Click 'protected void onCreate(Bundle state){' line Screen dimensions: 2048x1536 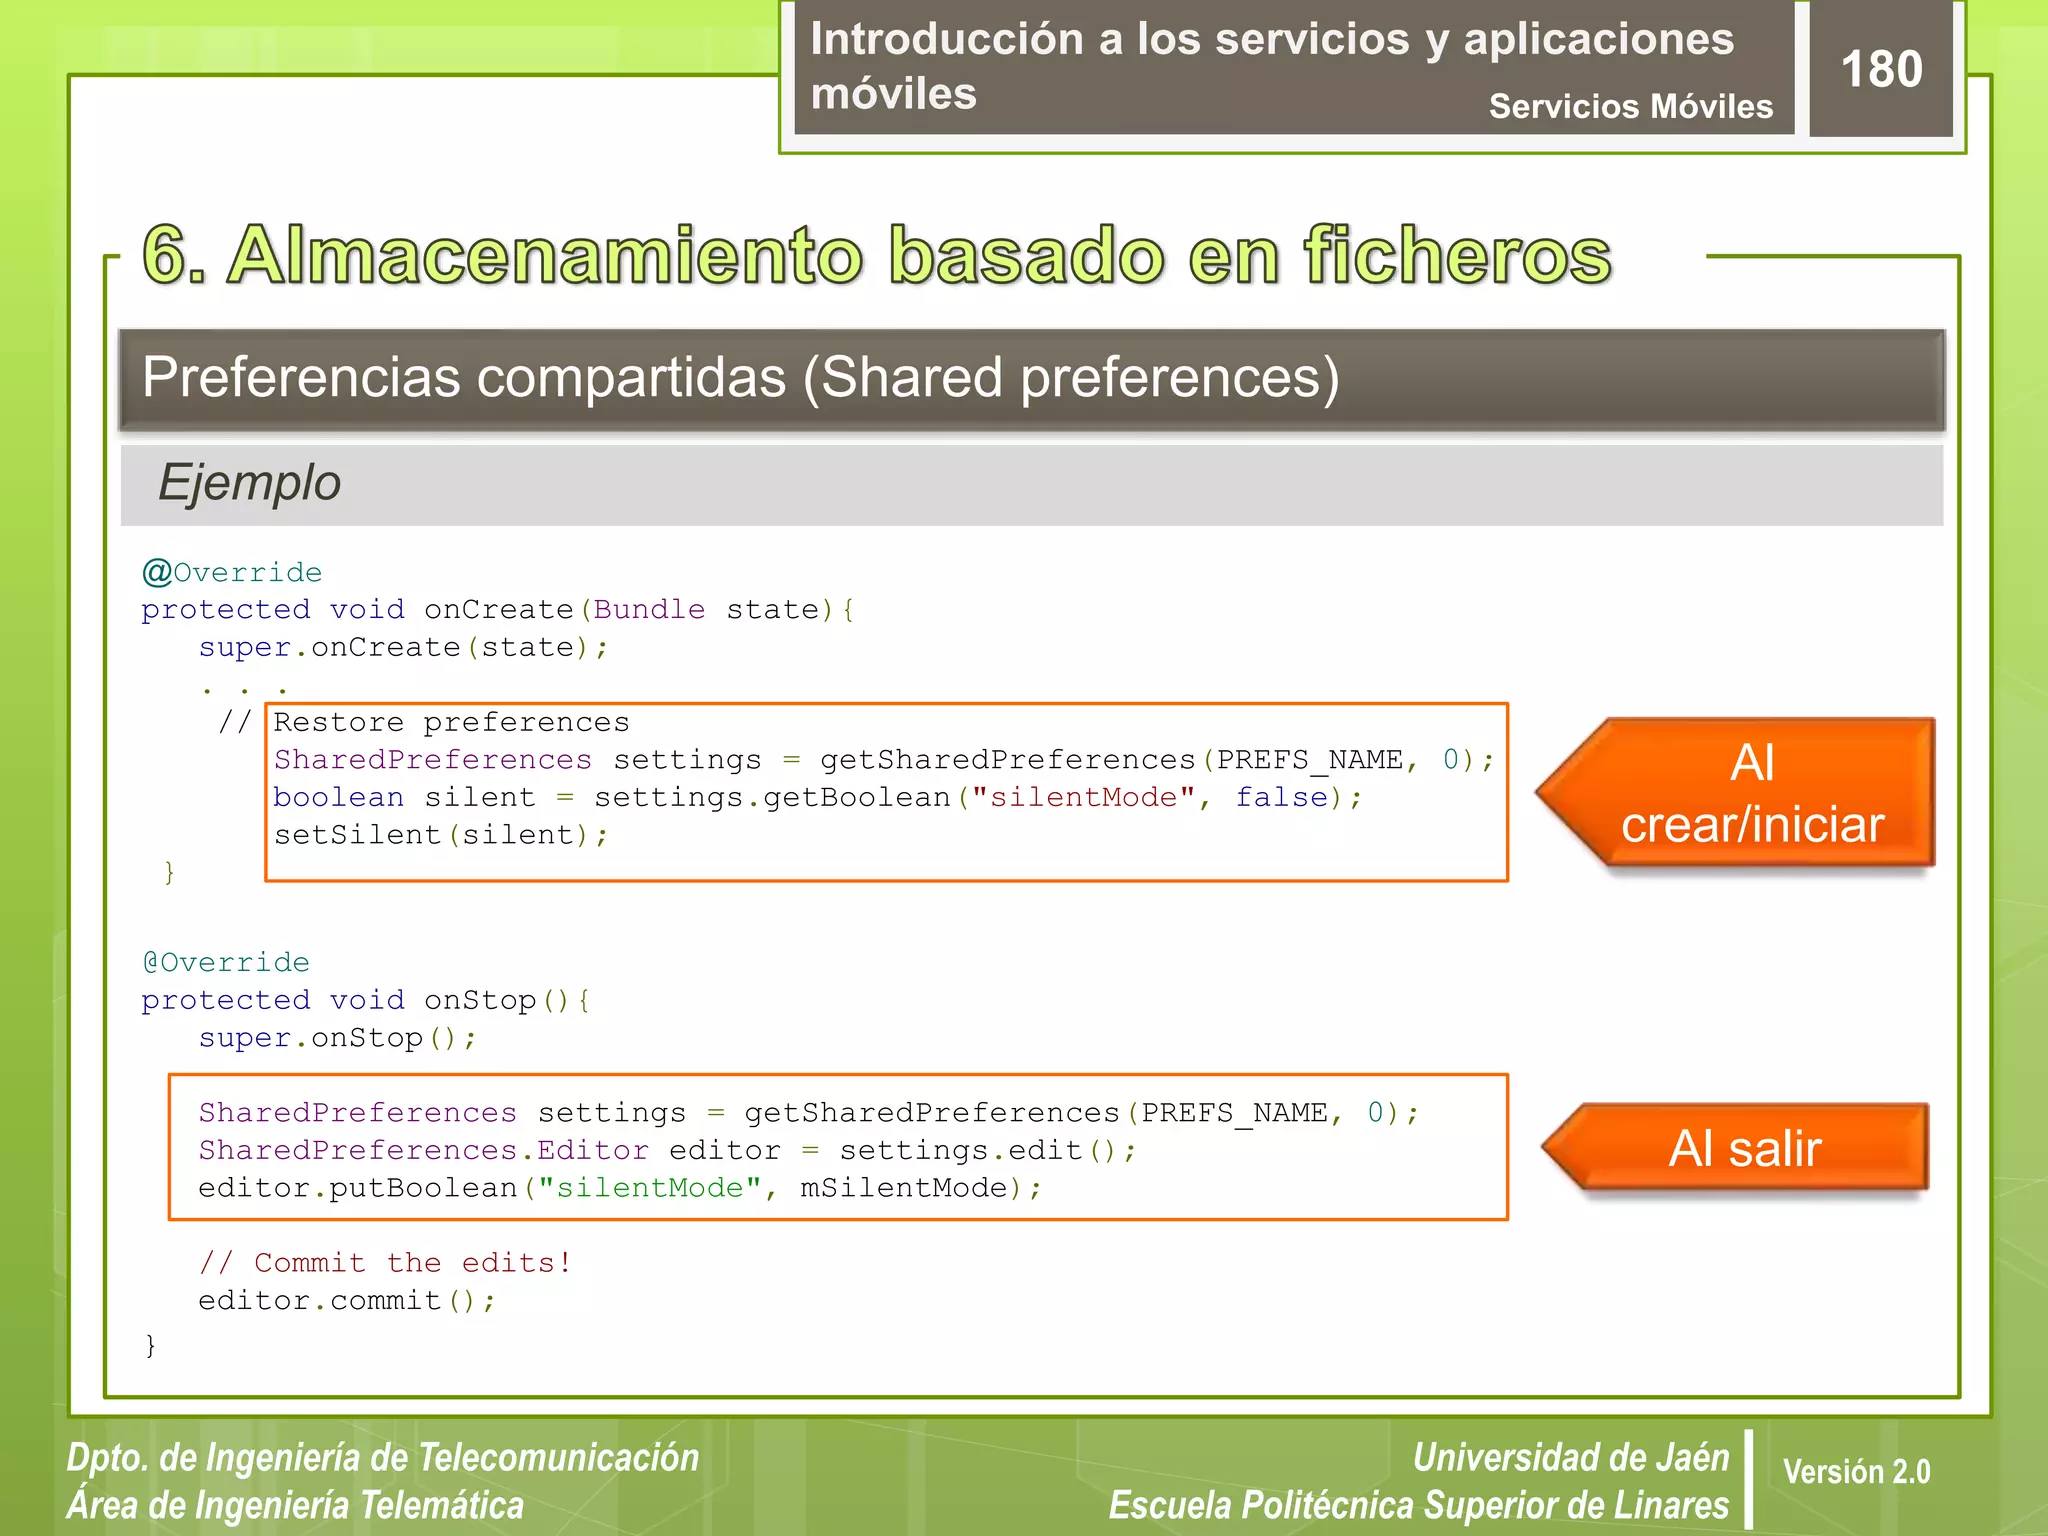498,610
